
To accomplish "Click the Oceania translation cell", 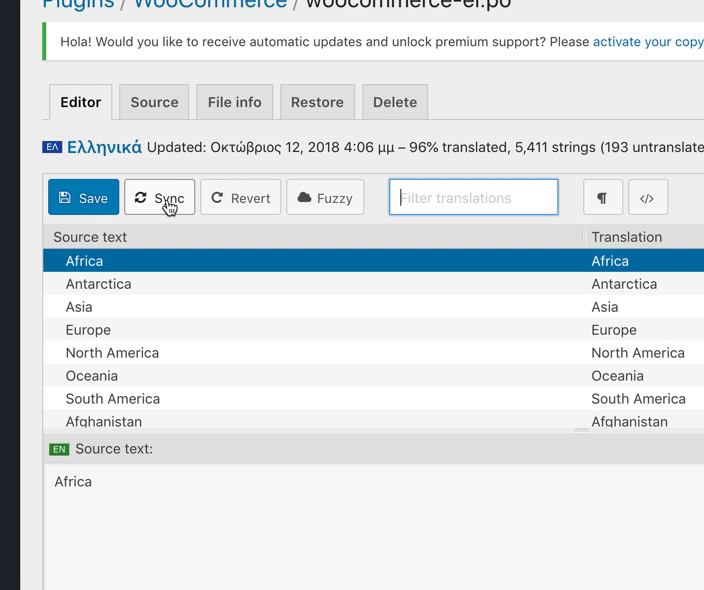I will pyautogui.click(x=645, y=375).
